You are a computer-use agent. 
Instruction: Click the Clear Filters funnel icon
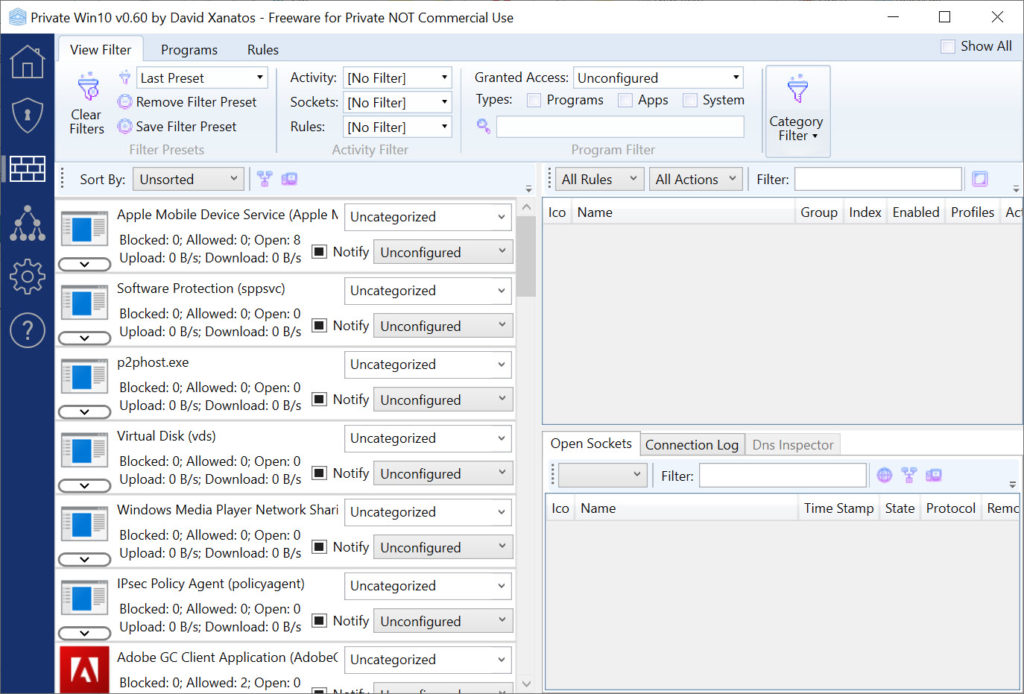coord(88,87)
